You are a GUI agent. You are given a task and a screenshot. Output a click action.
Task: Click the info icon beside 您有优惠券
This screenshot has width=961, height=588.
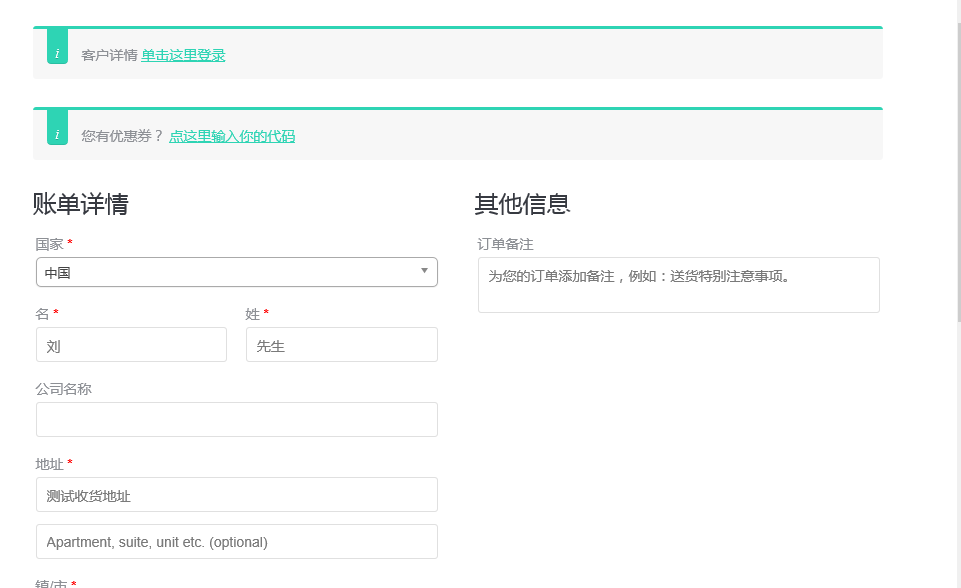coord(57,132)
